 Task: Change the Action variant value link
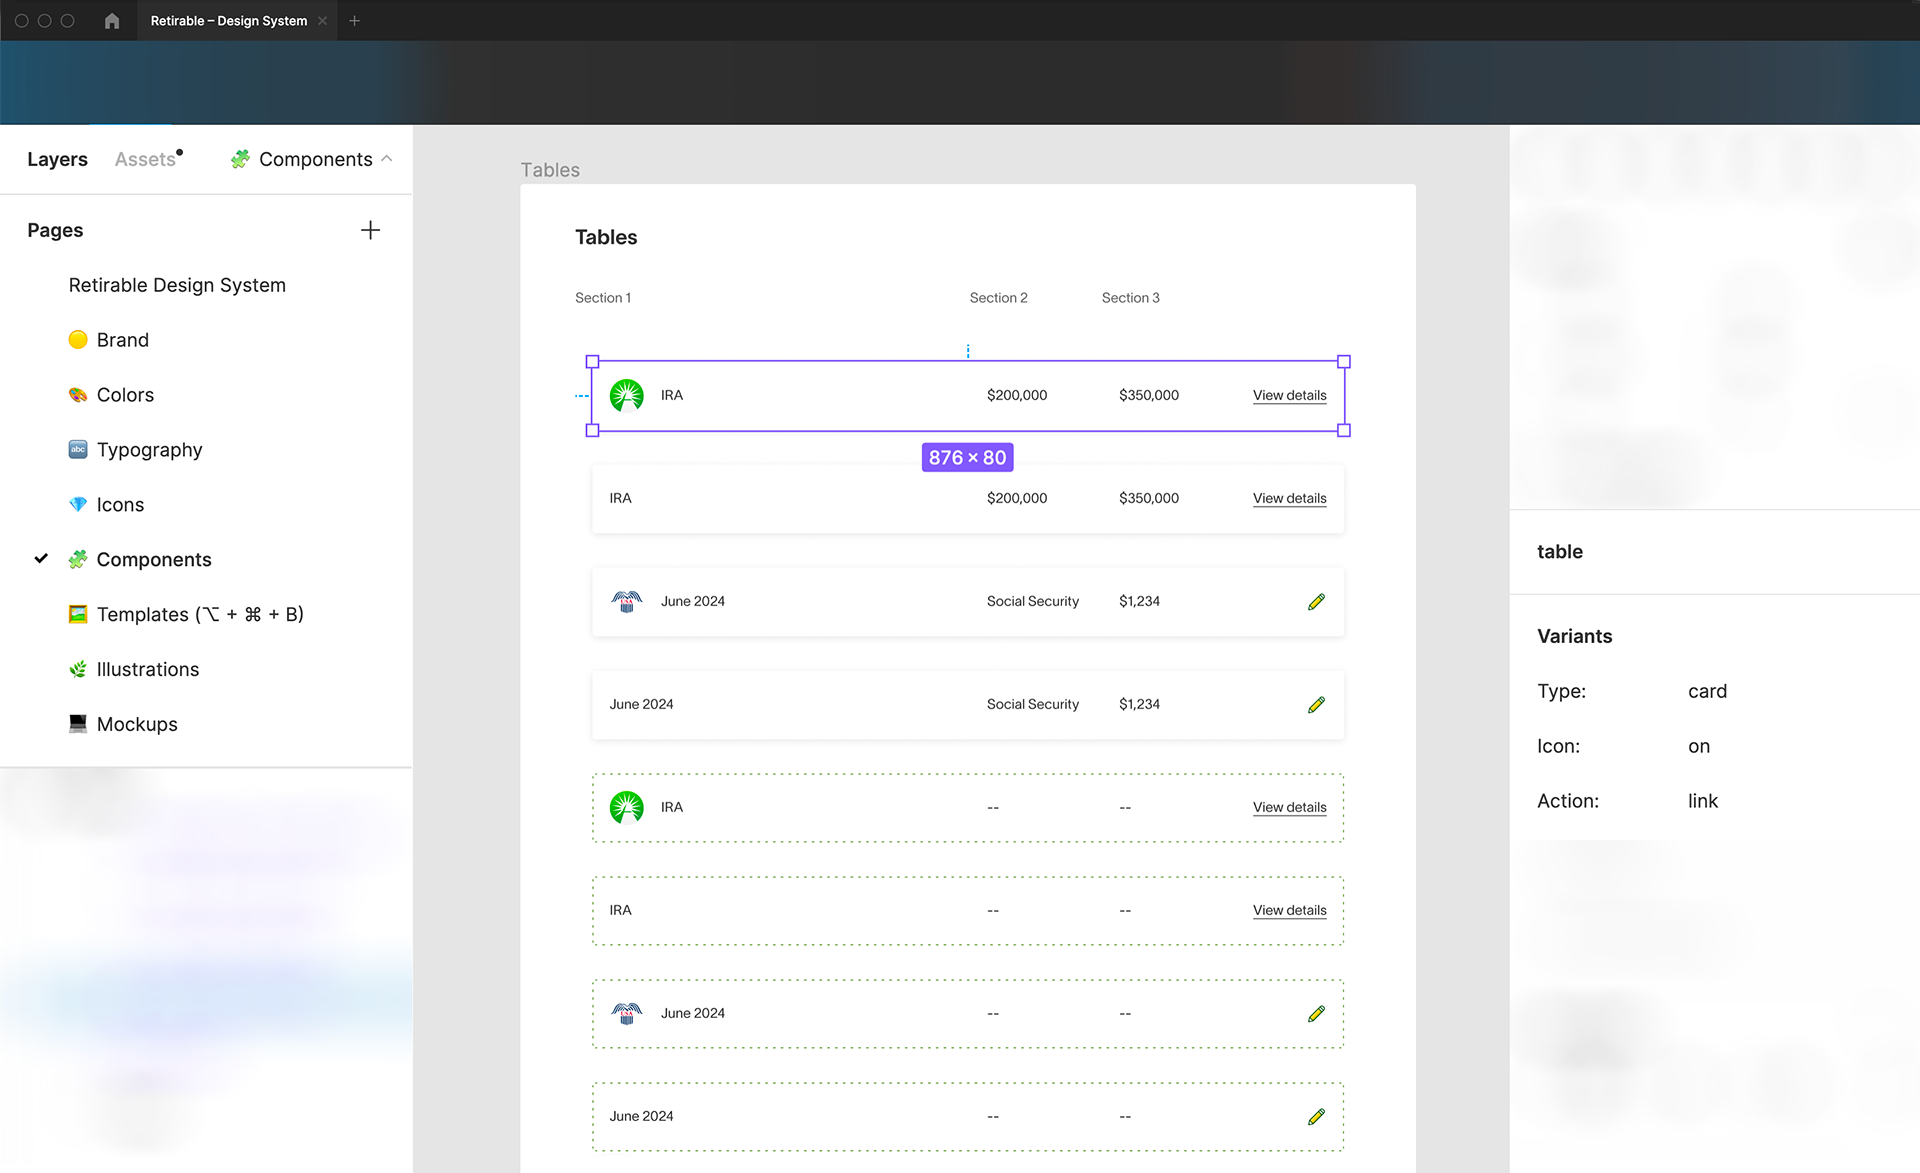pyautogui.click(x=1702, y=801)
